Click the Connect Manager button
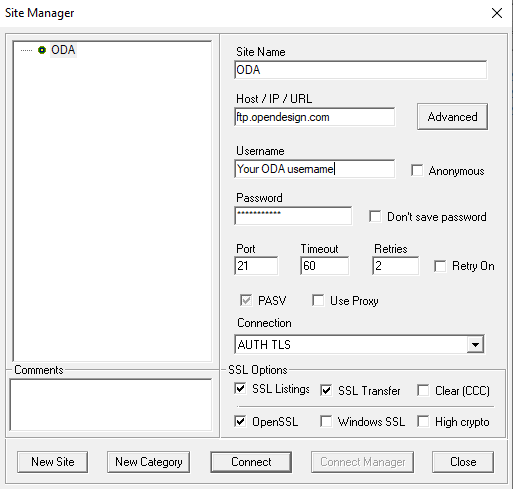This screenshot has height=489, width=513. click(362, 462)
